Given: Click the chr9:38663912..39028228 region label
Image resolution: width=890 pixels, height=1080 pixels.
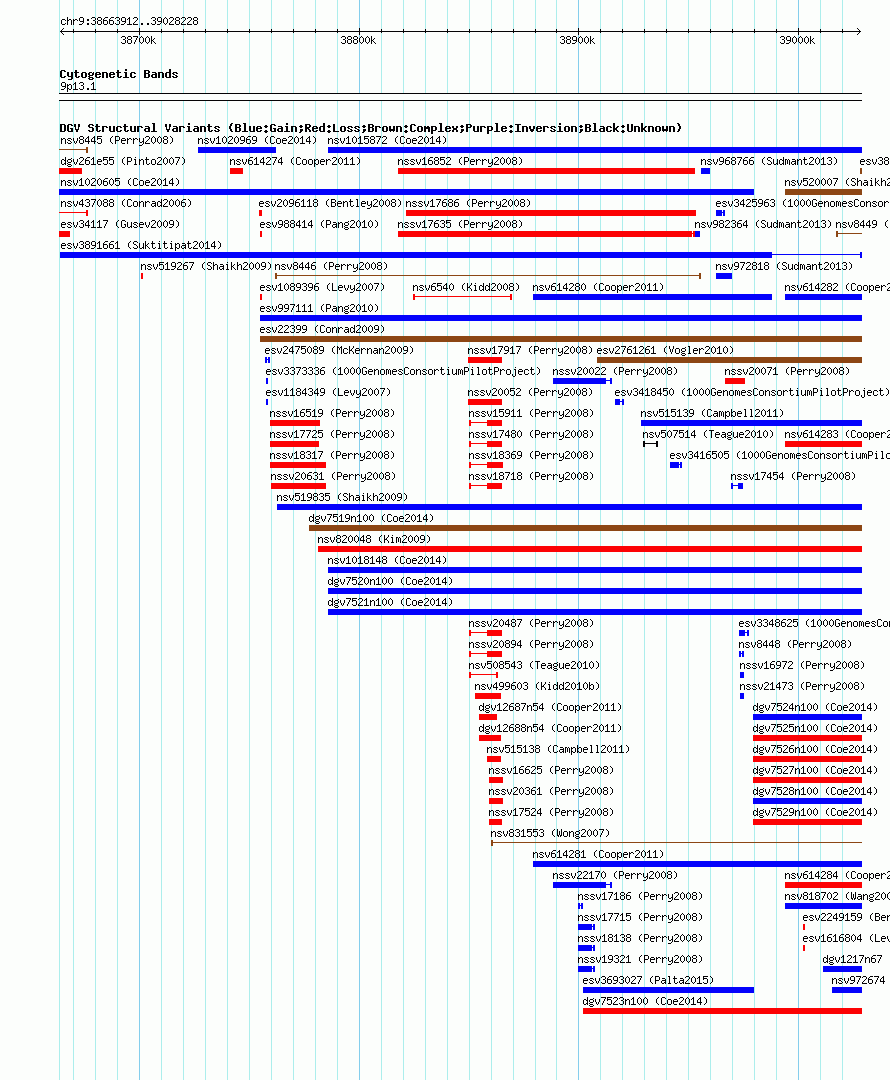Looking at the screenshot, I should coord(129,21).
